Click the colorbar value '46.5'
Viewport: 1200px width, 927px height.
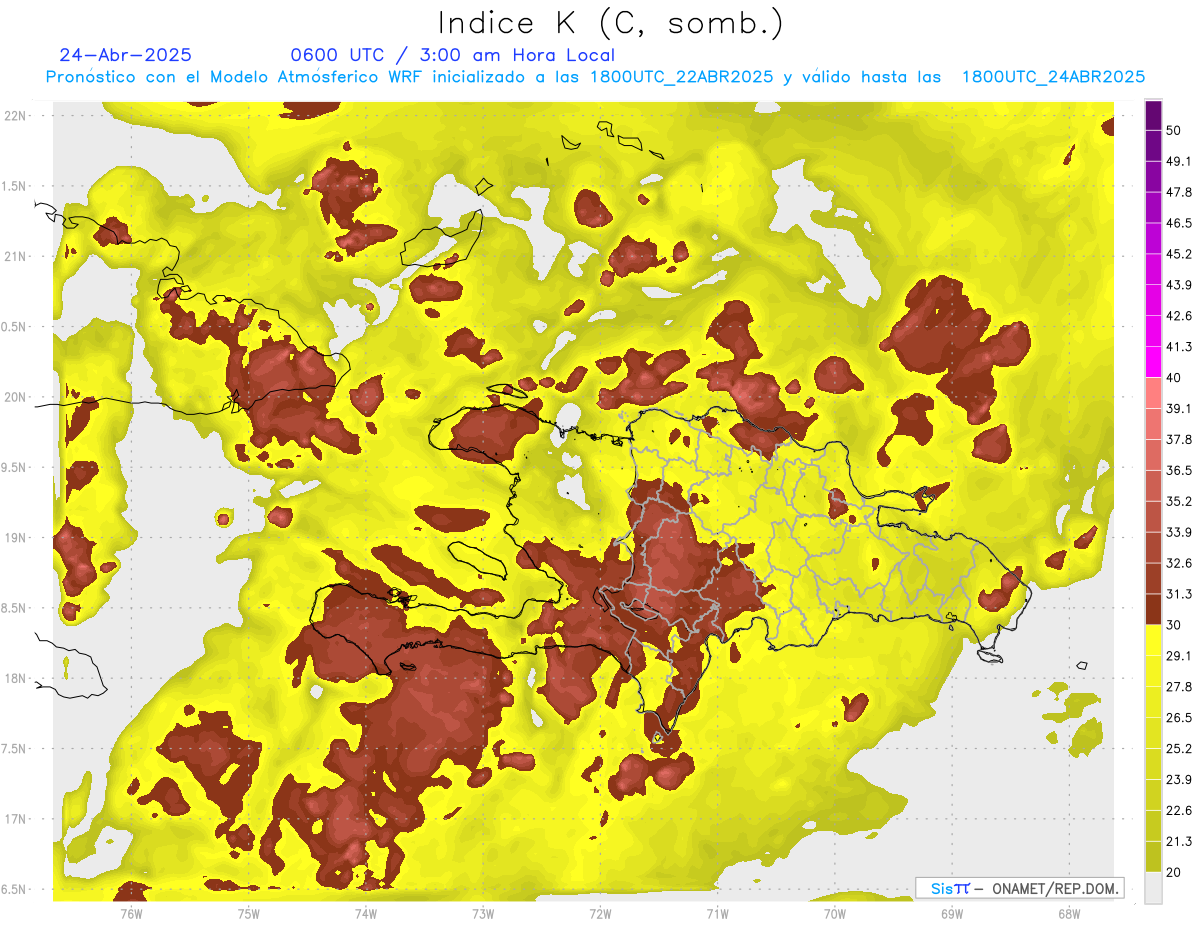point(1178,223)
